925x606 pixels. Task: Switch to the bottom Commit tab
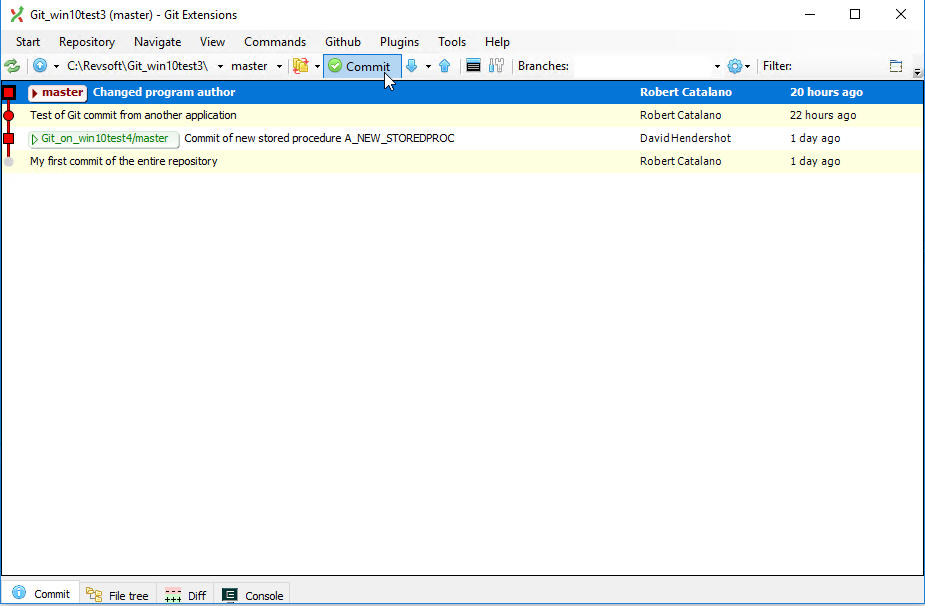[41, 594]
